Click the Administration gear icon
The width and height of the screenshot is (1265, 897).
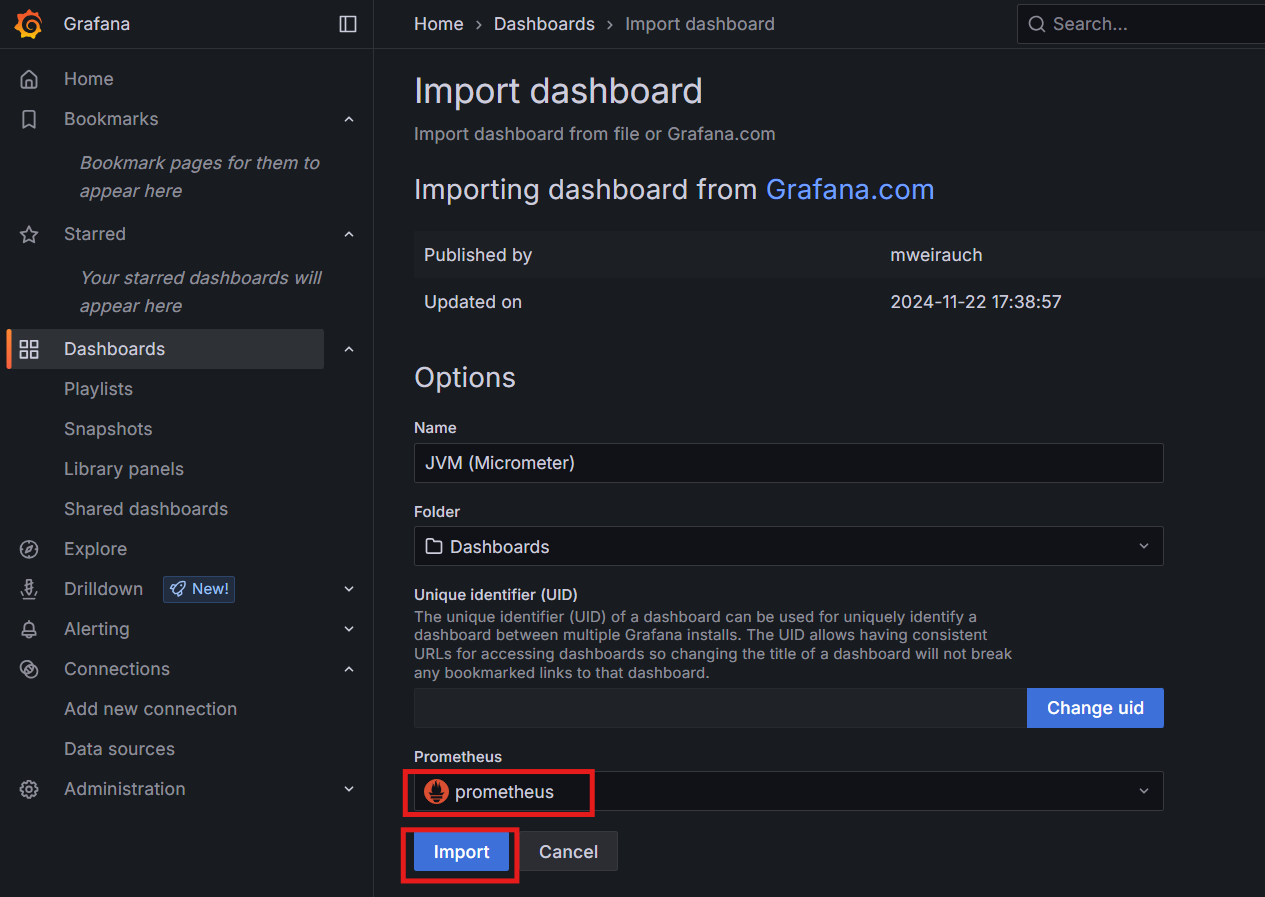point(29,789)
